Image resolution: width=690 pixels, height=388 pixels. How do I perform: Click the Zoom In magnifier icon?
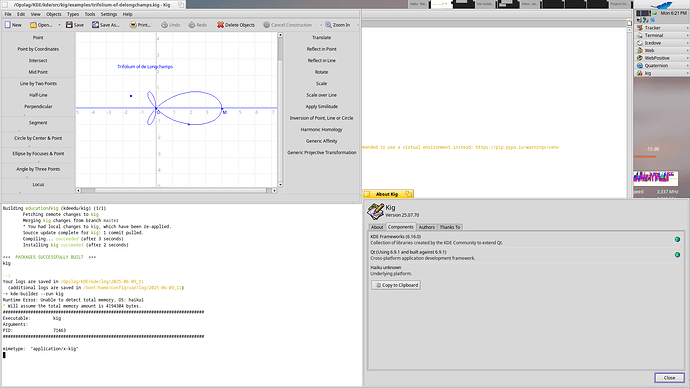pos(328,25)
